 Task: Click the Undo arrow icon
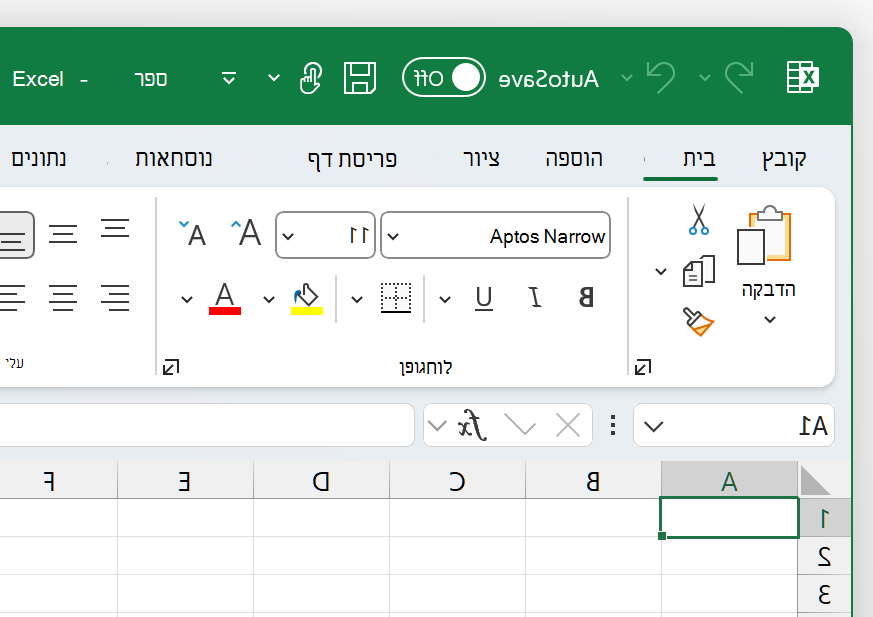pyautogui.click(x=661, y=77)
